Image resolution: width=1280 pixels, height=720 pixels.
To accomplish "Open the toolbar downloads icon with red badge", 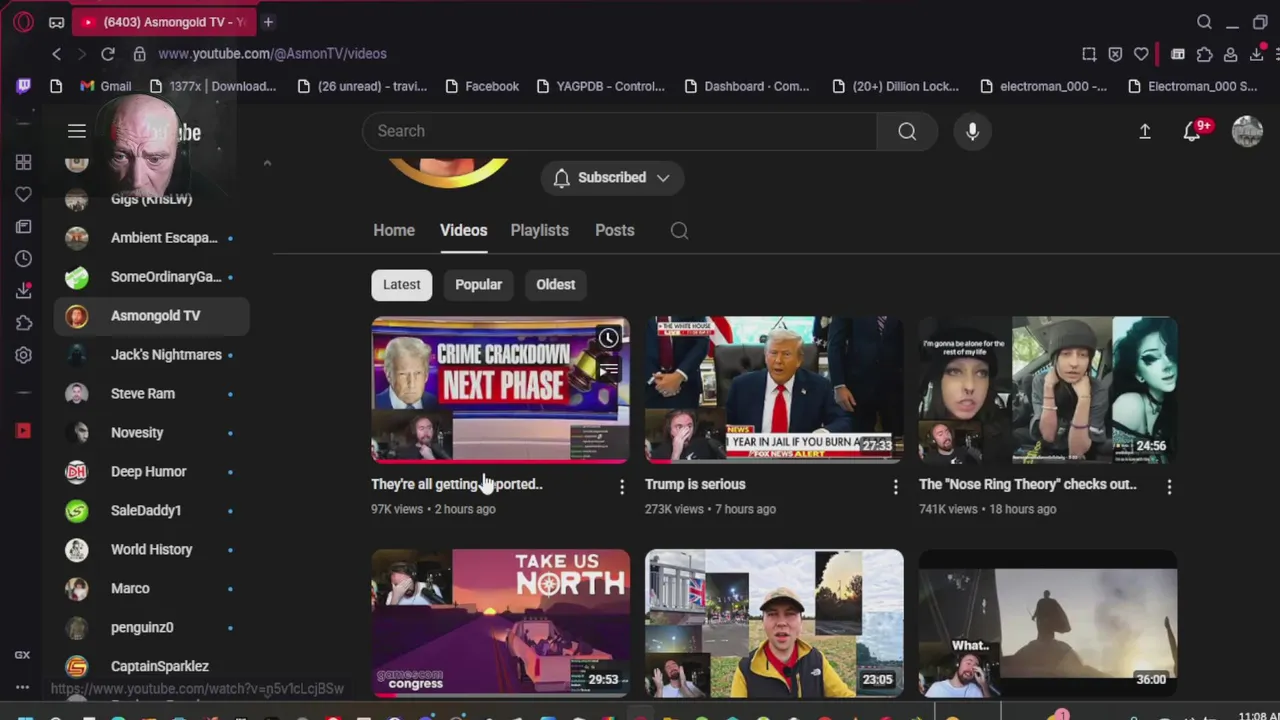I will click(1257, 54).
